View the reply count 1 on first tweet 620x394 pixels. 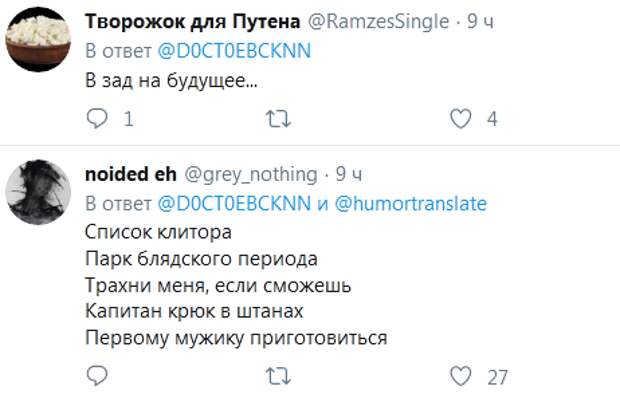(x=128, y=119)
